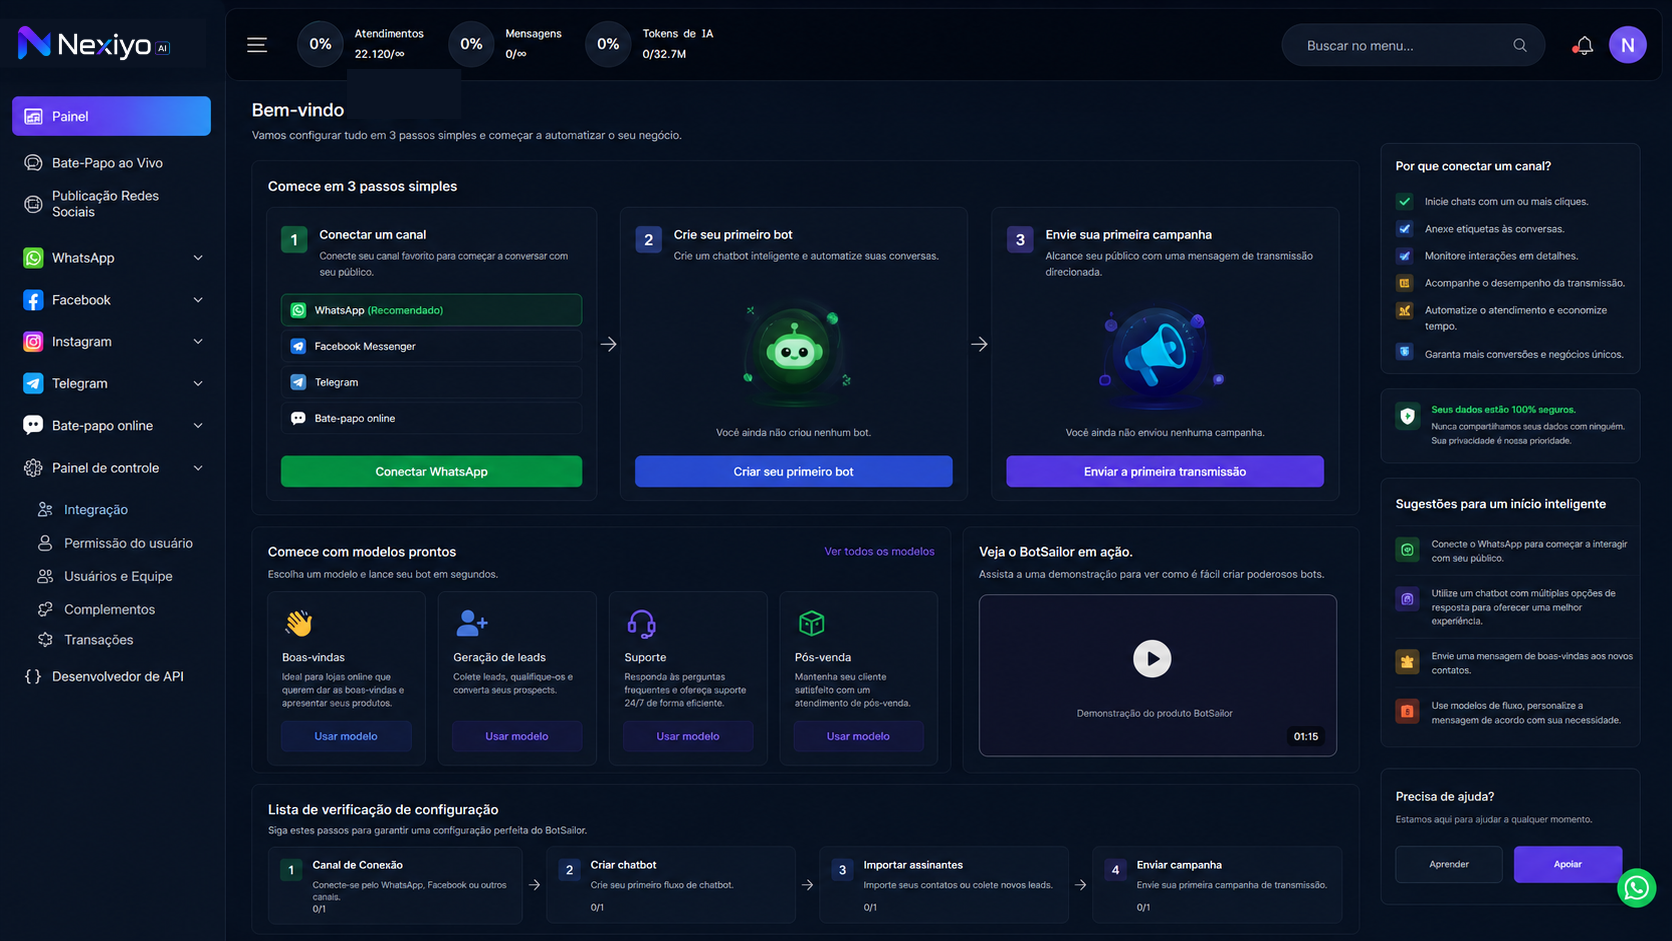Click Criar seu primeiro bot button

[x=793, y=471]
